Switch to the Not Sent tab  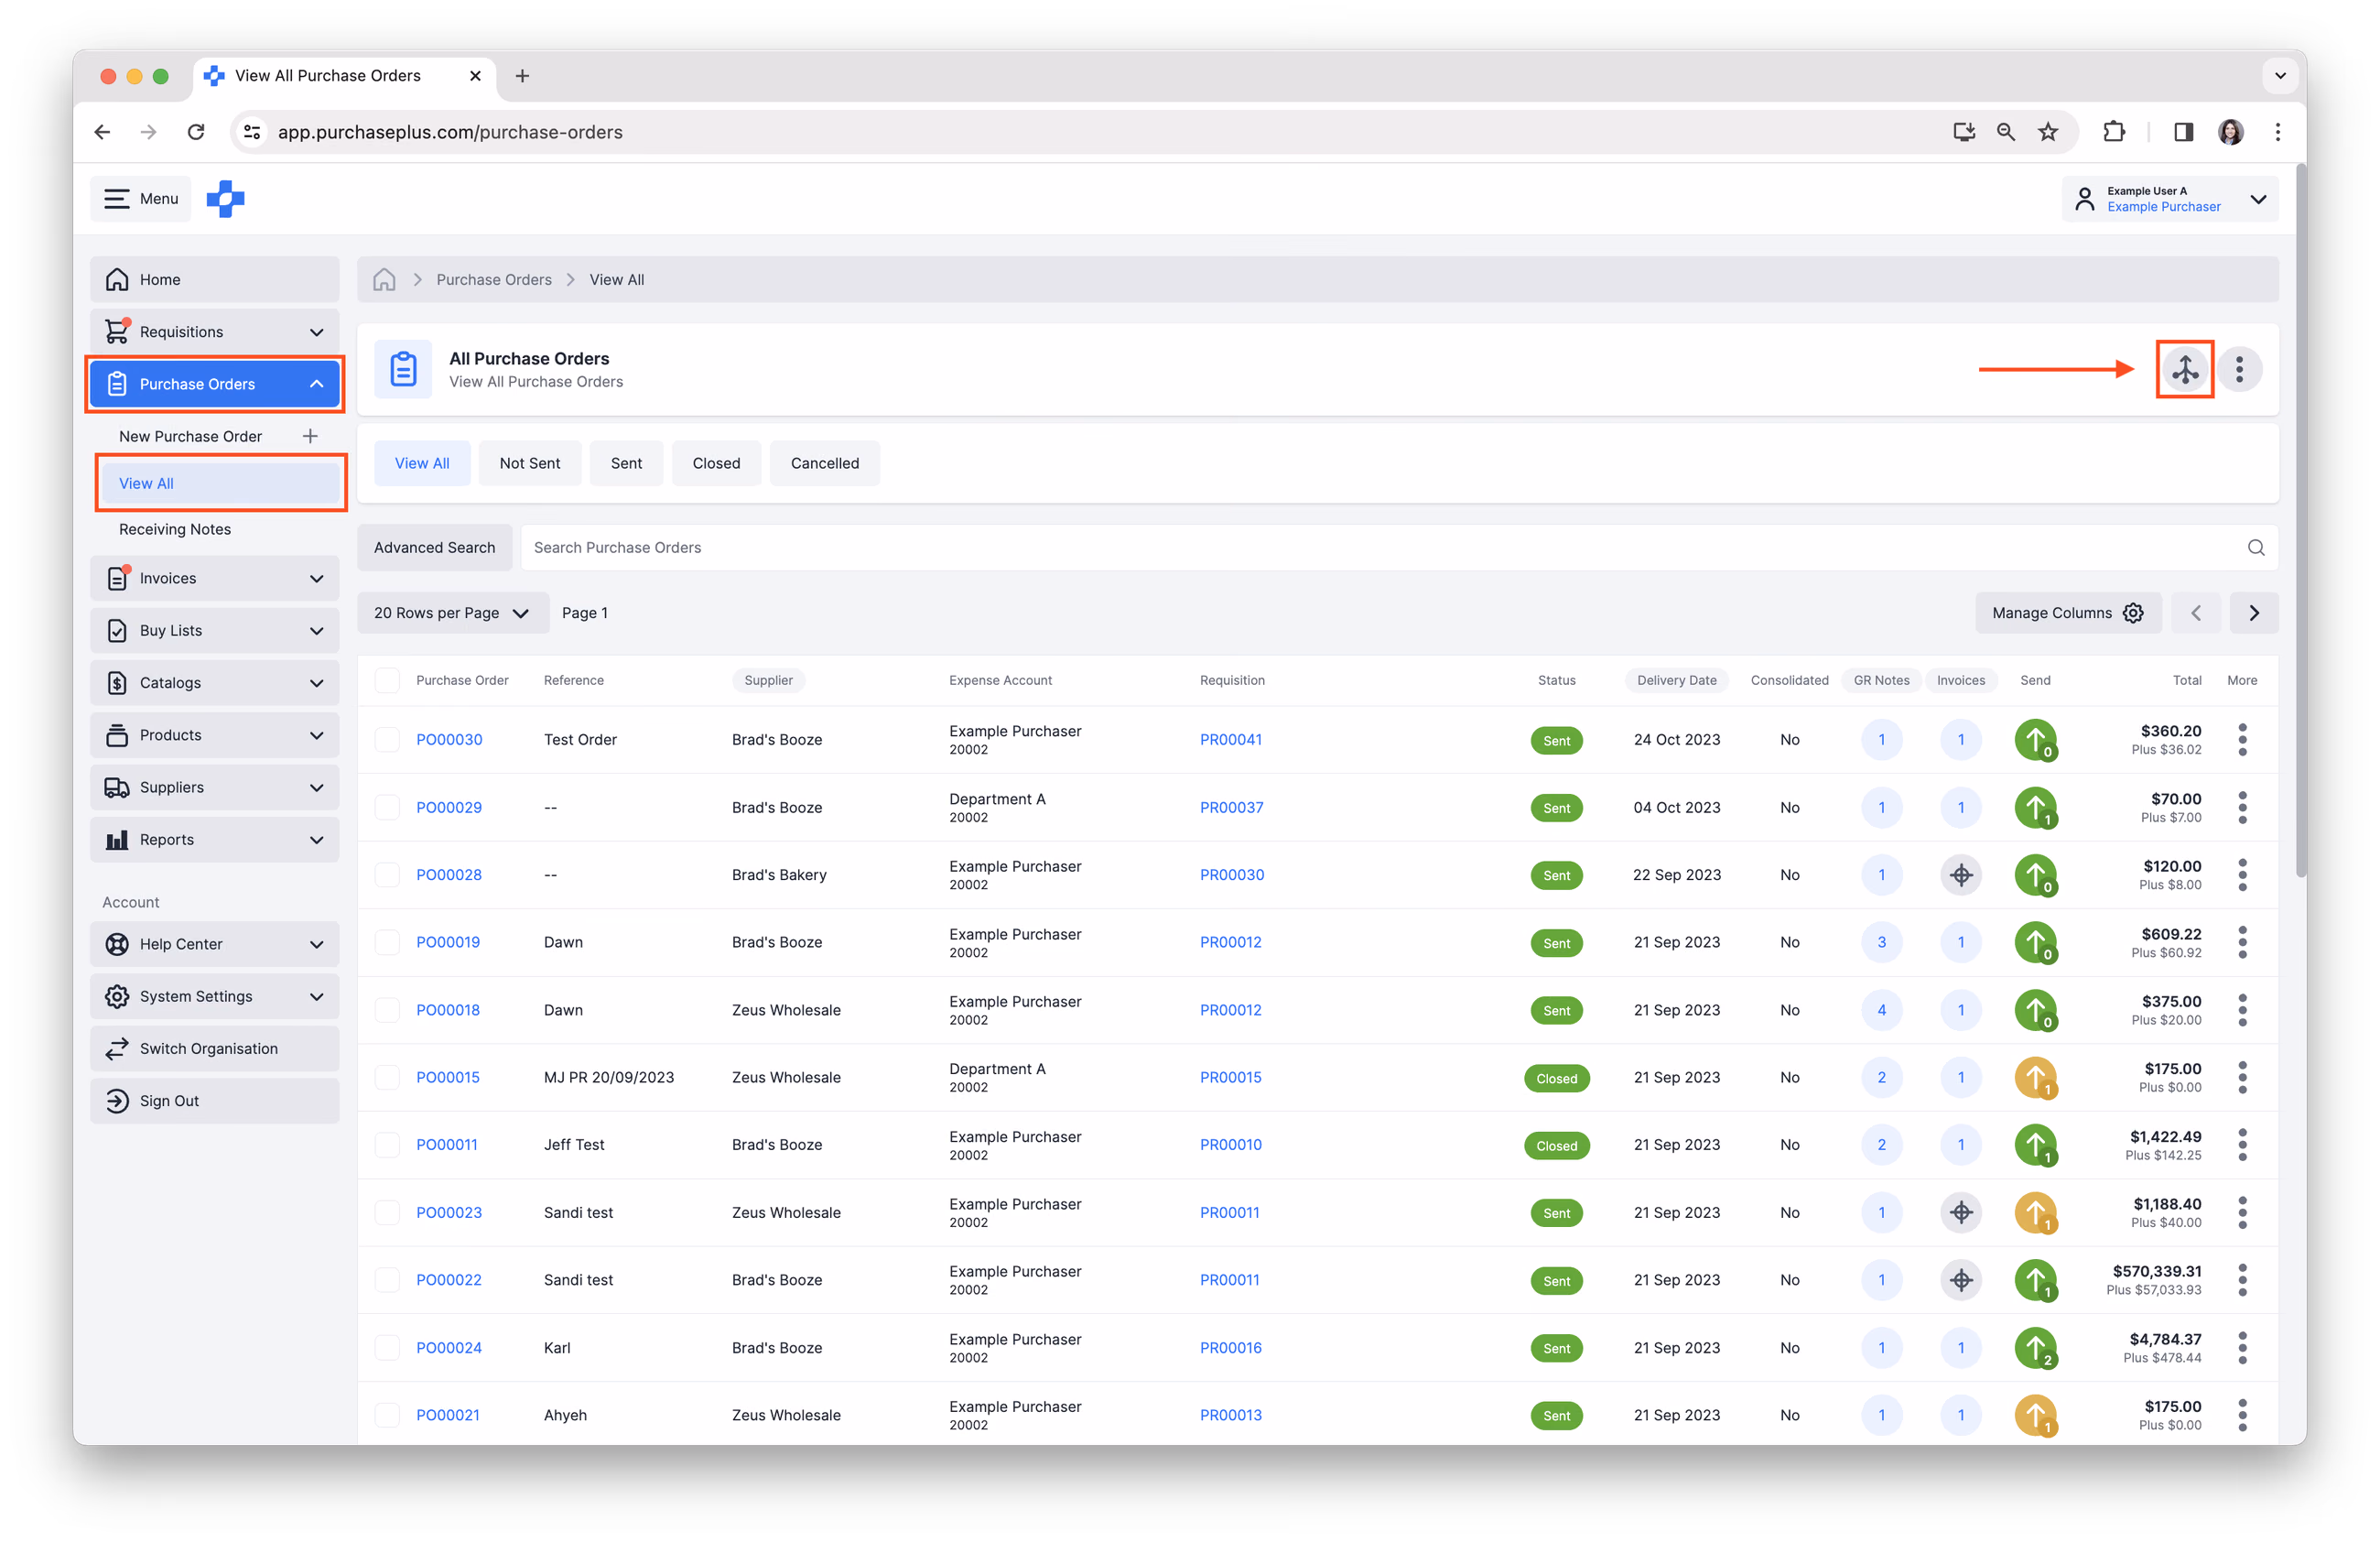click(x=529, y=463)
